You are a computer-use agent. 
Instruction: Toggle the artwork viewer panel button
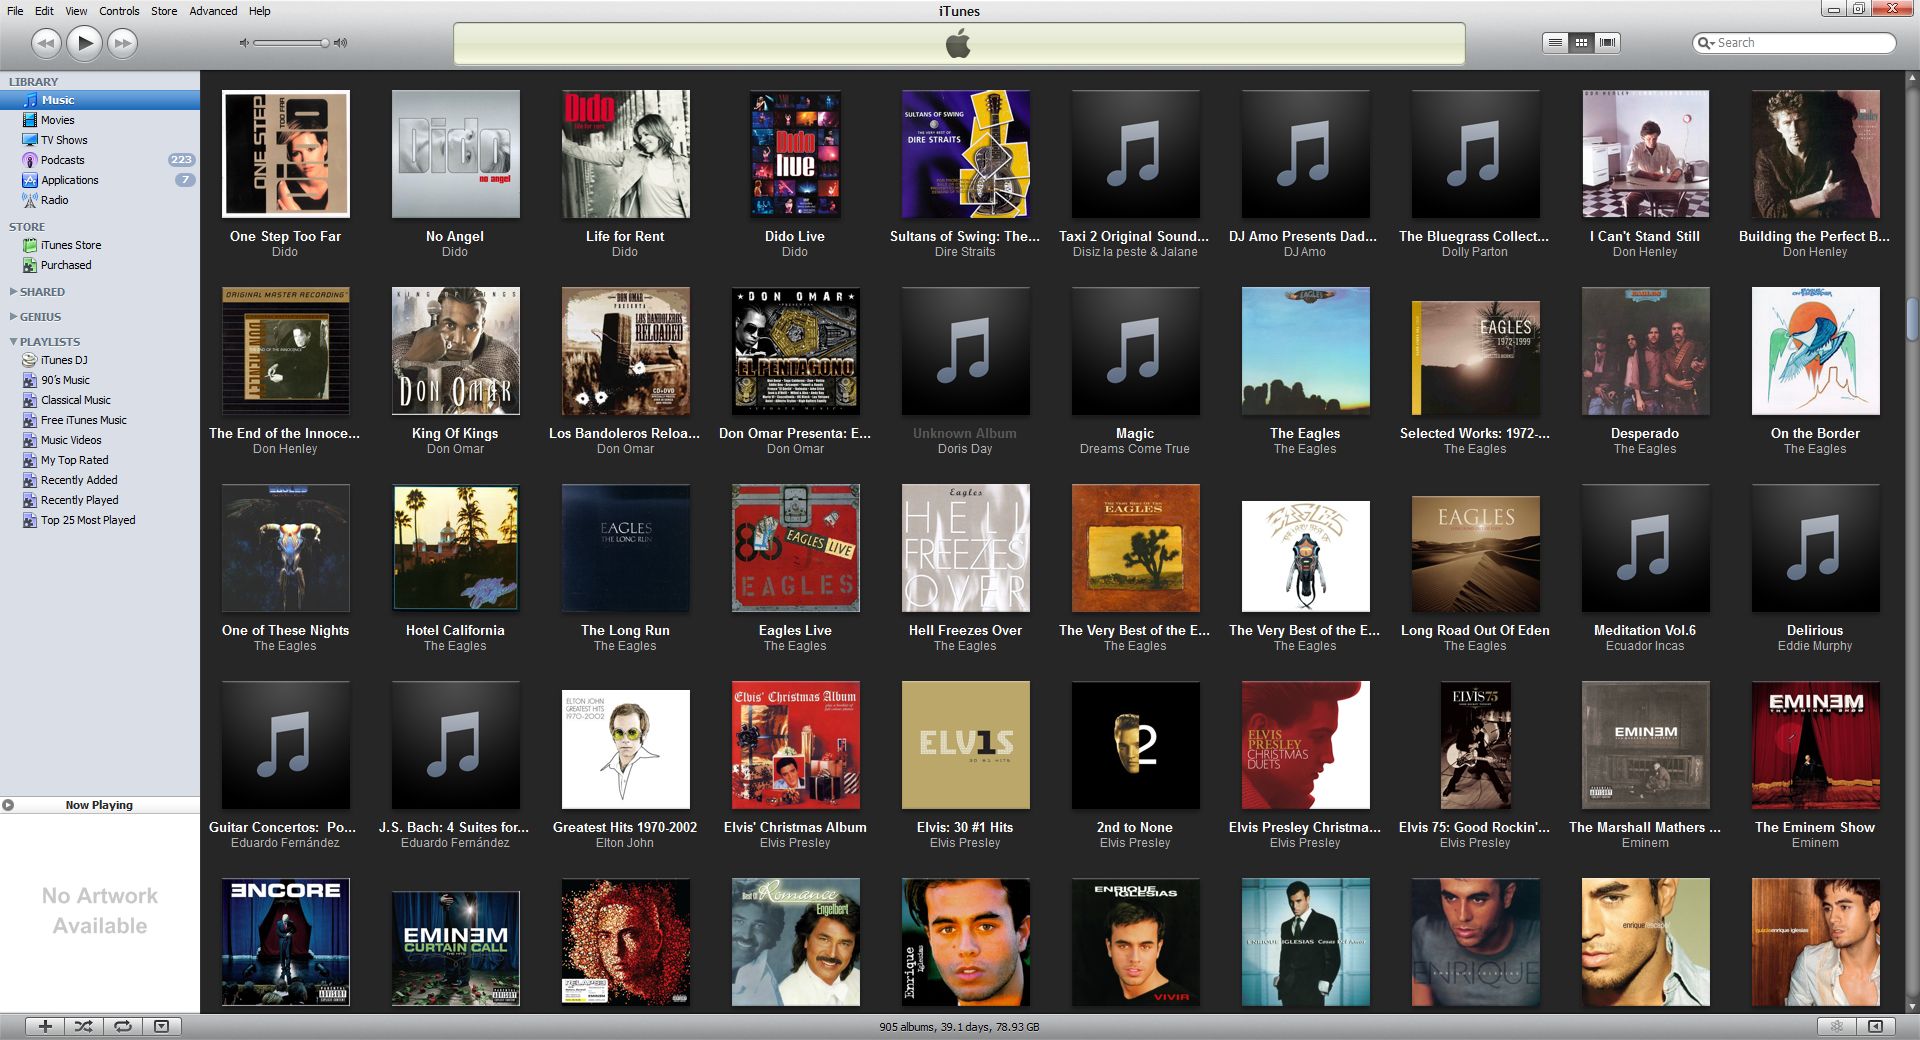tap(162, 1026)
